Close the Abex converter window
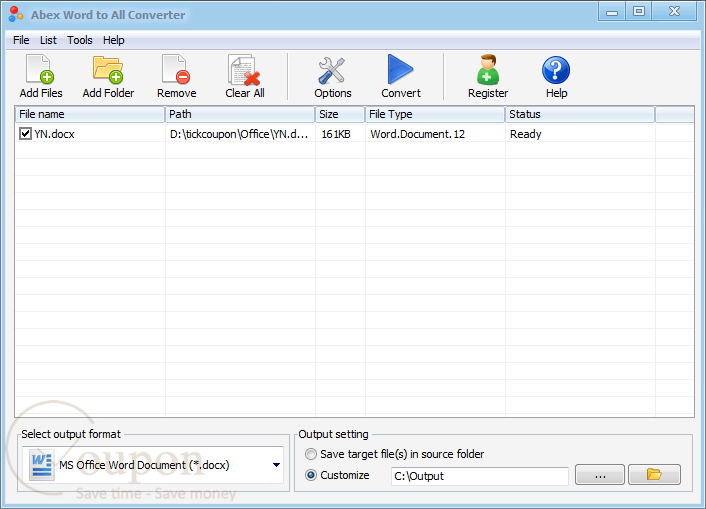Image resolution: width=706 pixels, height=509 pixels. pyautogui.click(x=674, y=12)
